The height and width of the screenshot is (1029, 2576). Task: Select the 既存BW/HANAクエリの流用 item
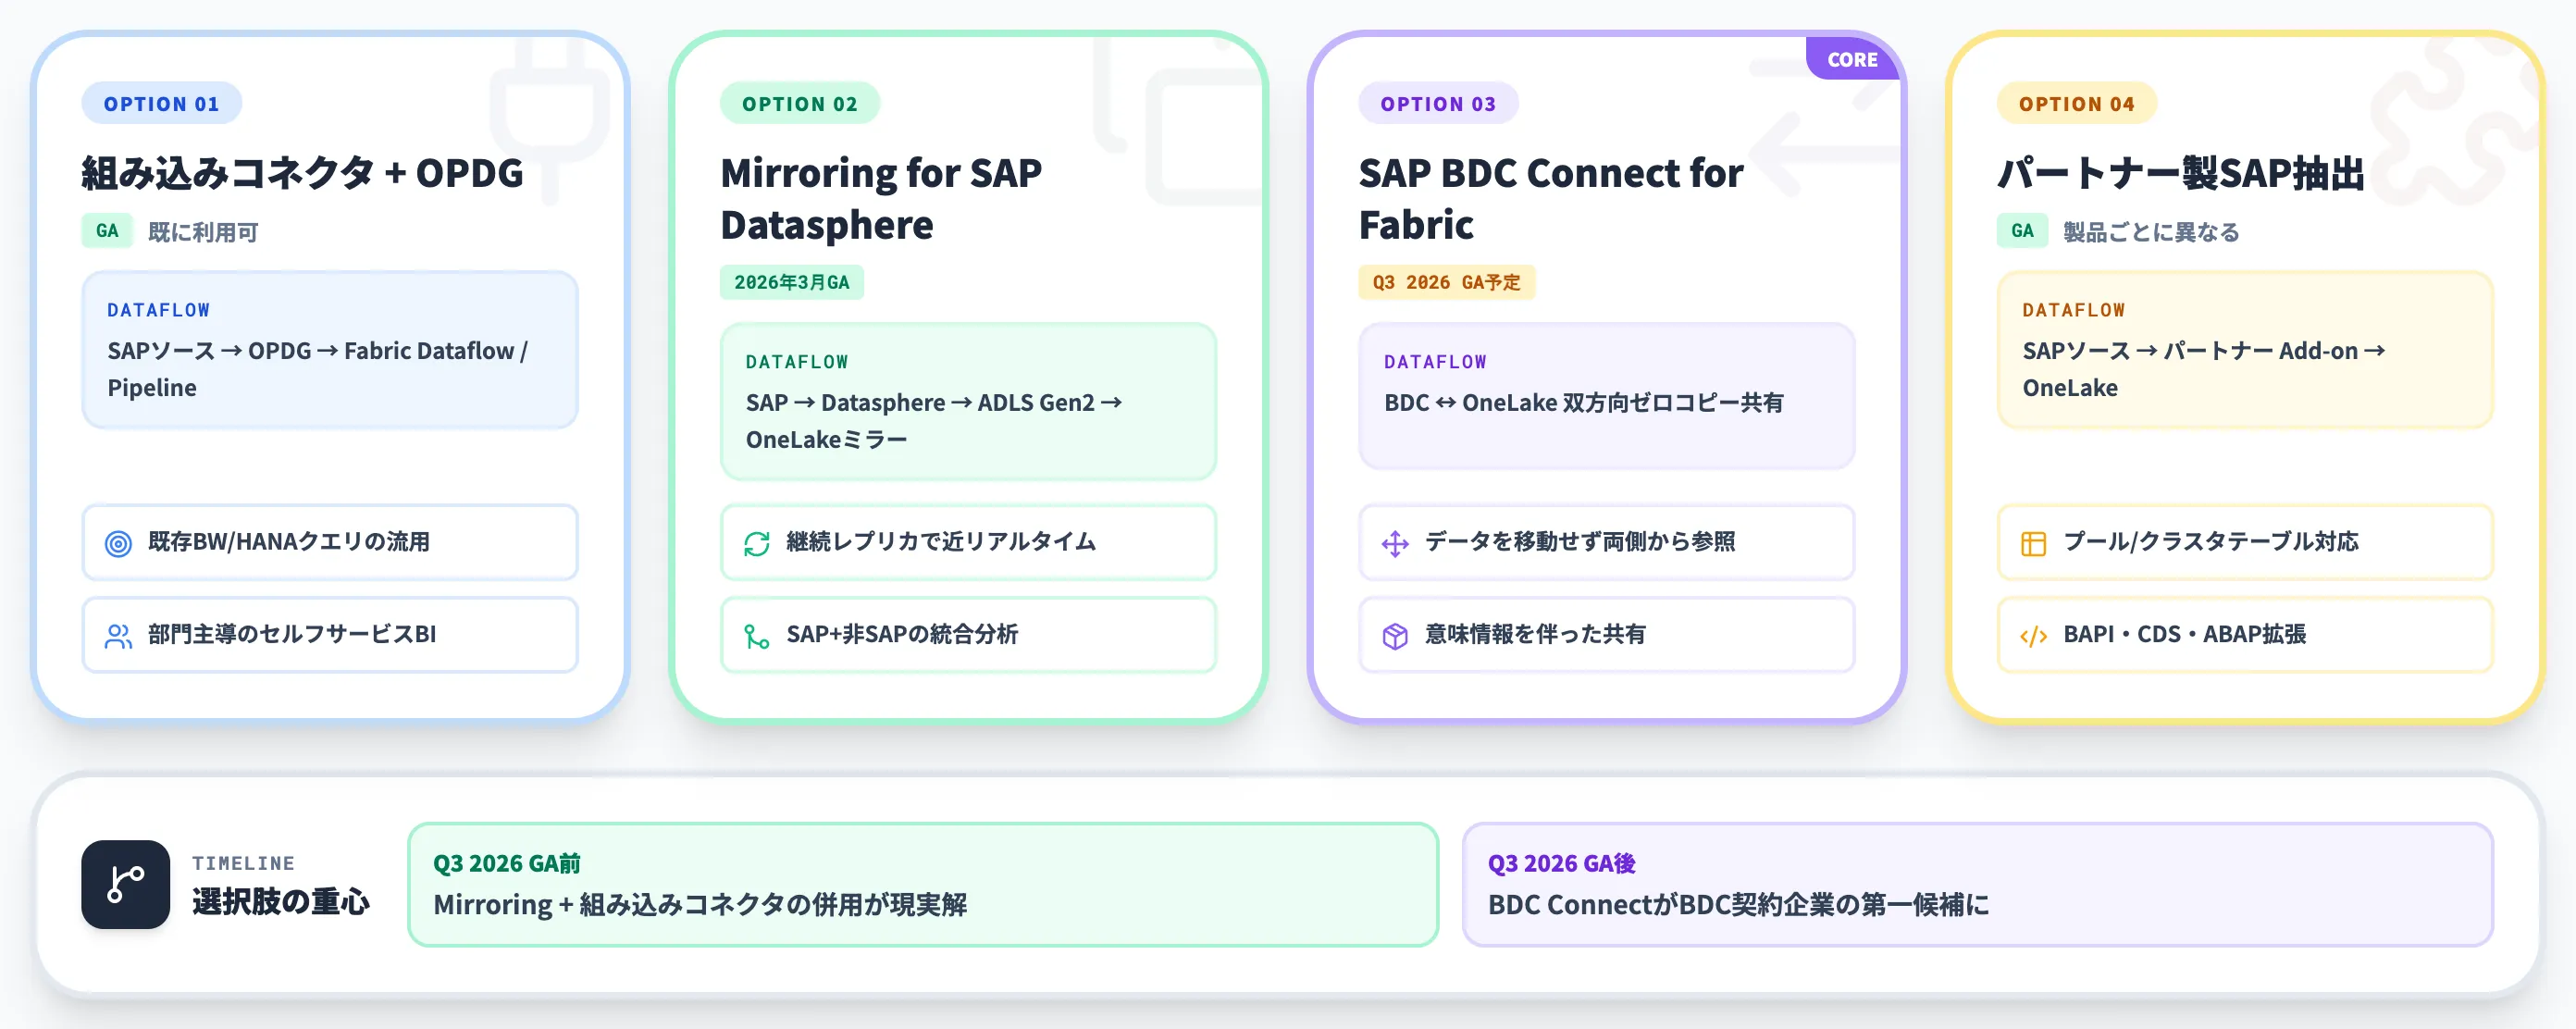pyautogui.click(x=330, y=542)
